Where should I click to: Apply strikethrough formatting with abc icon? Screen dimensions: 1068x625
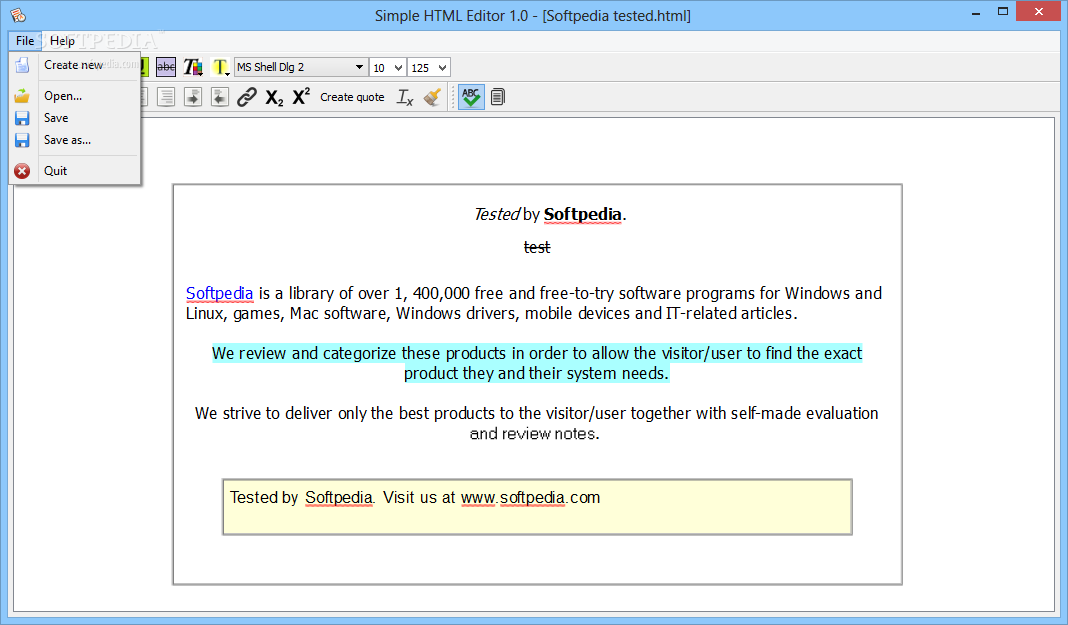pos(166,67)
